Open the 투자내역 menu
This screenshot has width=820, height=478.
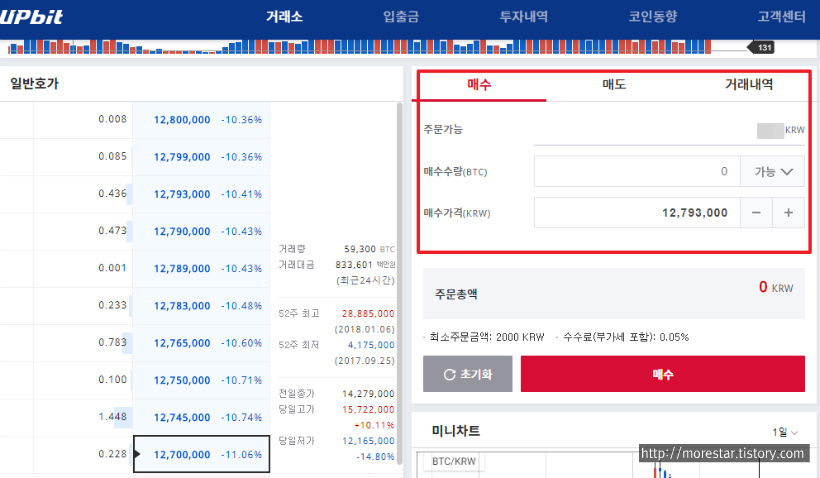pos(523,17)
